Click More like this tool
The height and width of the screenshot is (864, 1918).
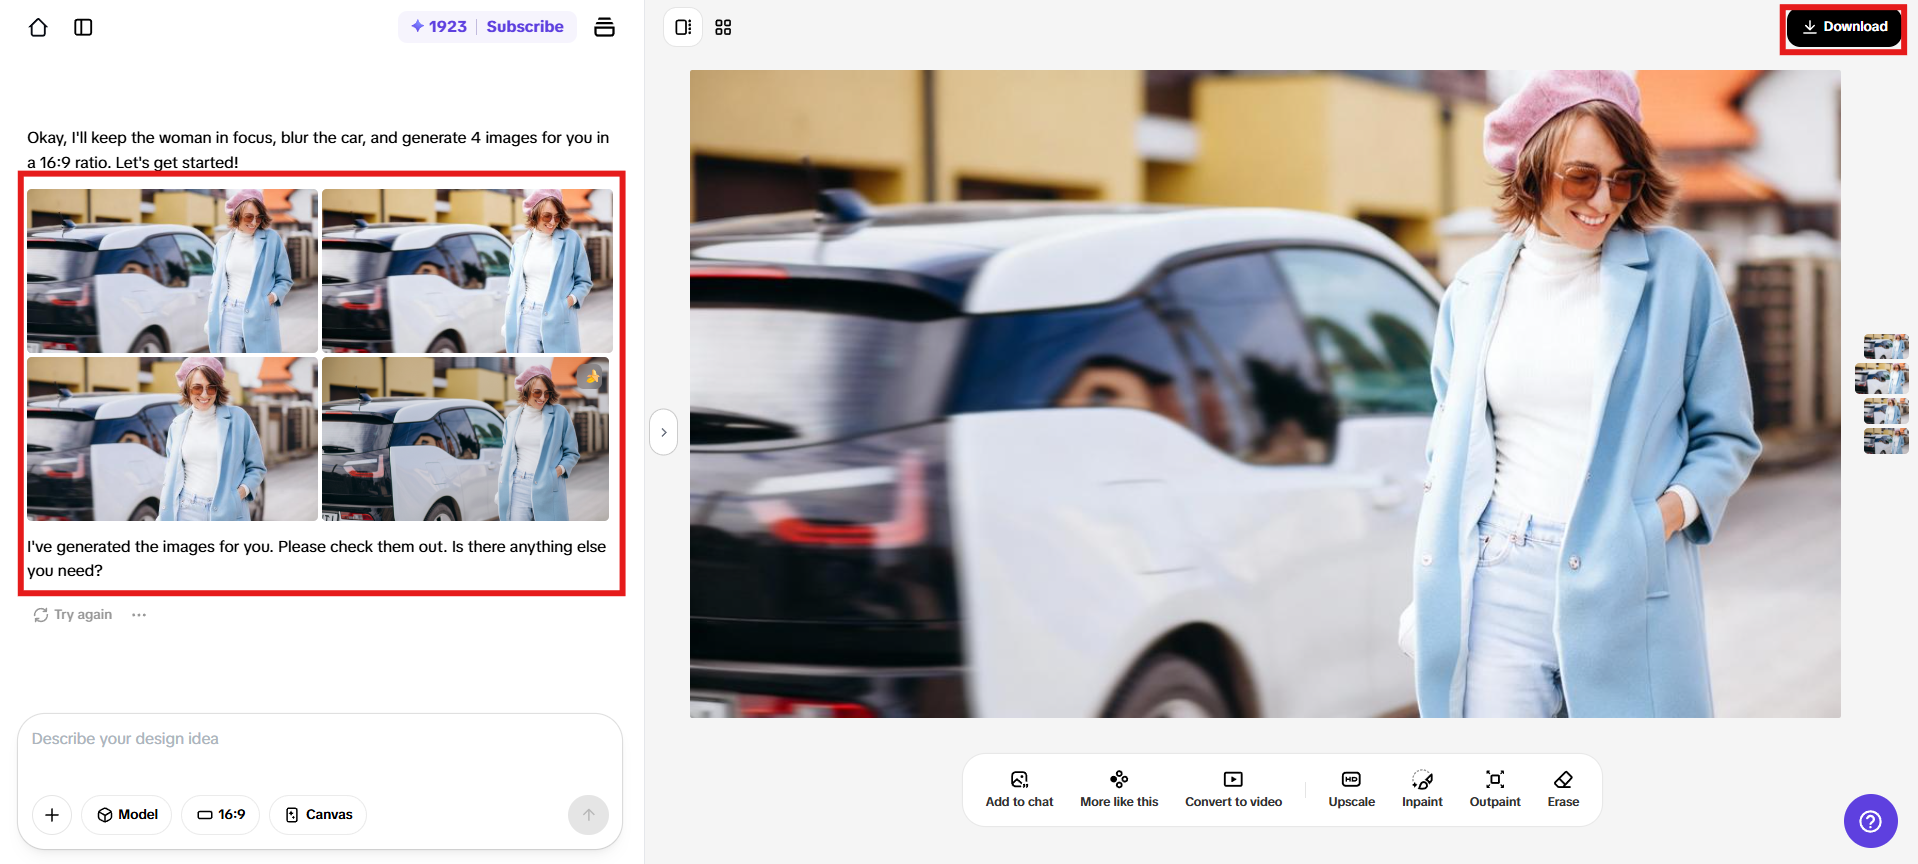click(1119, 789)
